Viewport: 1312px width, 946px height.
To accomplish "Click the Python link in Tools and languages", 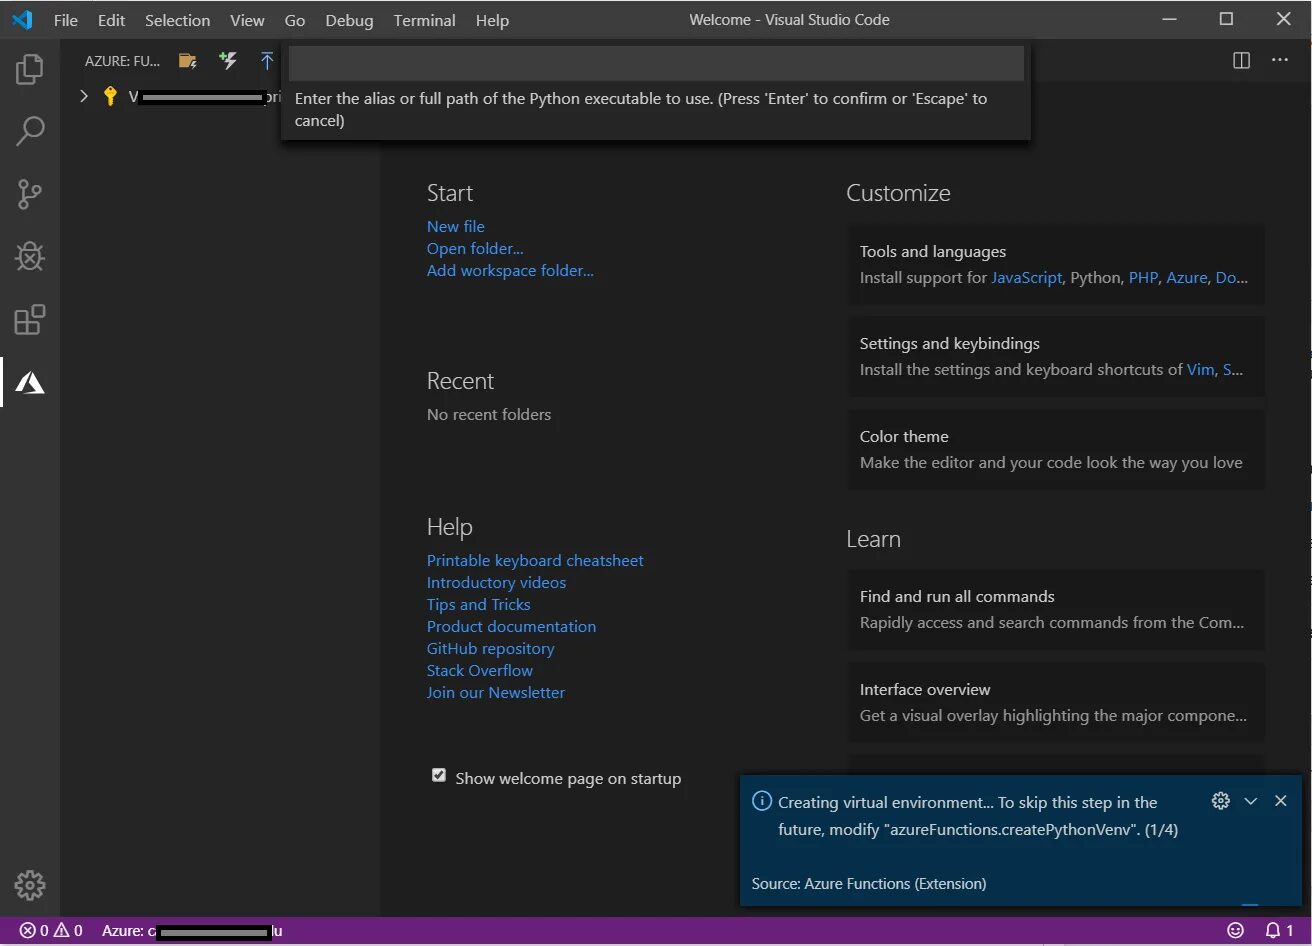I will (x=1095, y=278).
